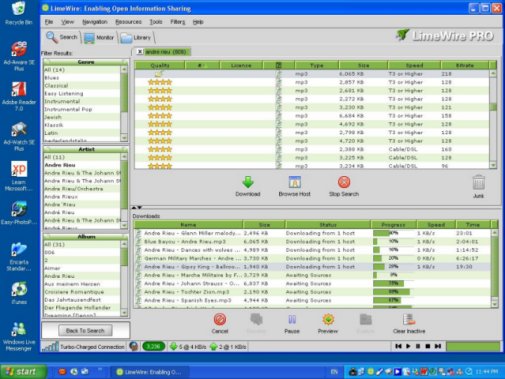
Task: Toggle the downloads pane divider arrows
Action: (137, 208)
